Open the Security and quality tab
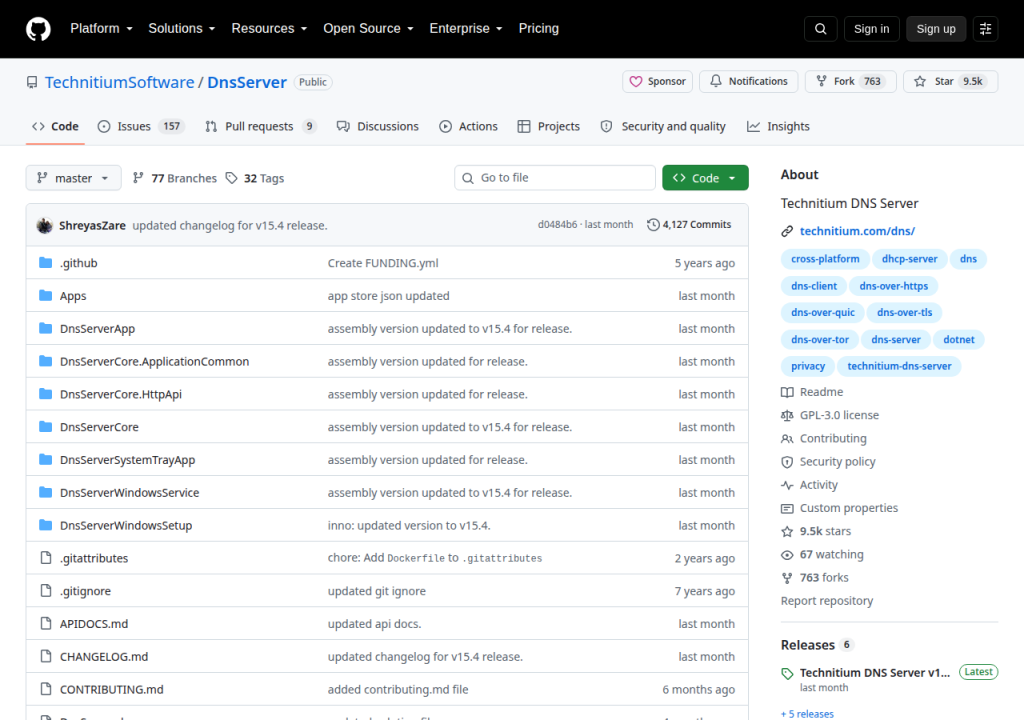 [x=663, y=126]
